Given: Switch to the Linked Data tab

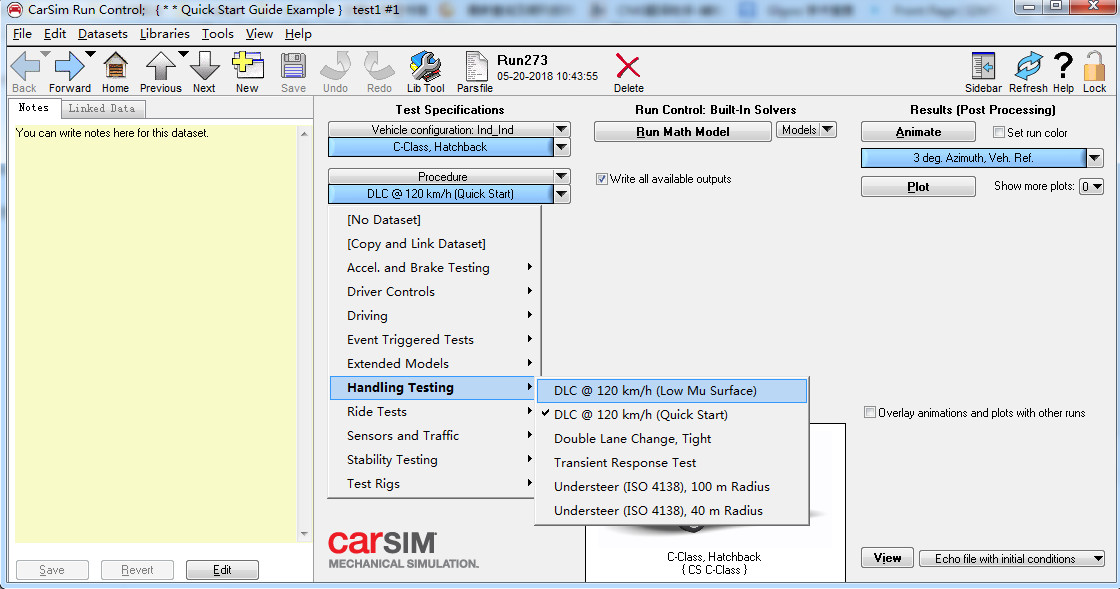Looking at the screenshot, I should 102,109.
